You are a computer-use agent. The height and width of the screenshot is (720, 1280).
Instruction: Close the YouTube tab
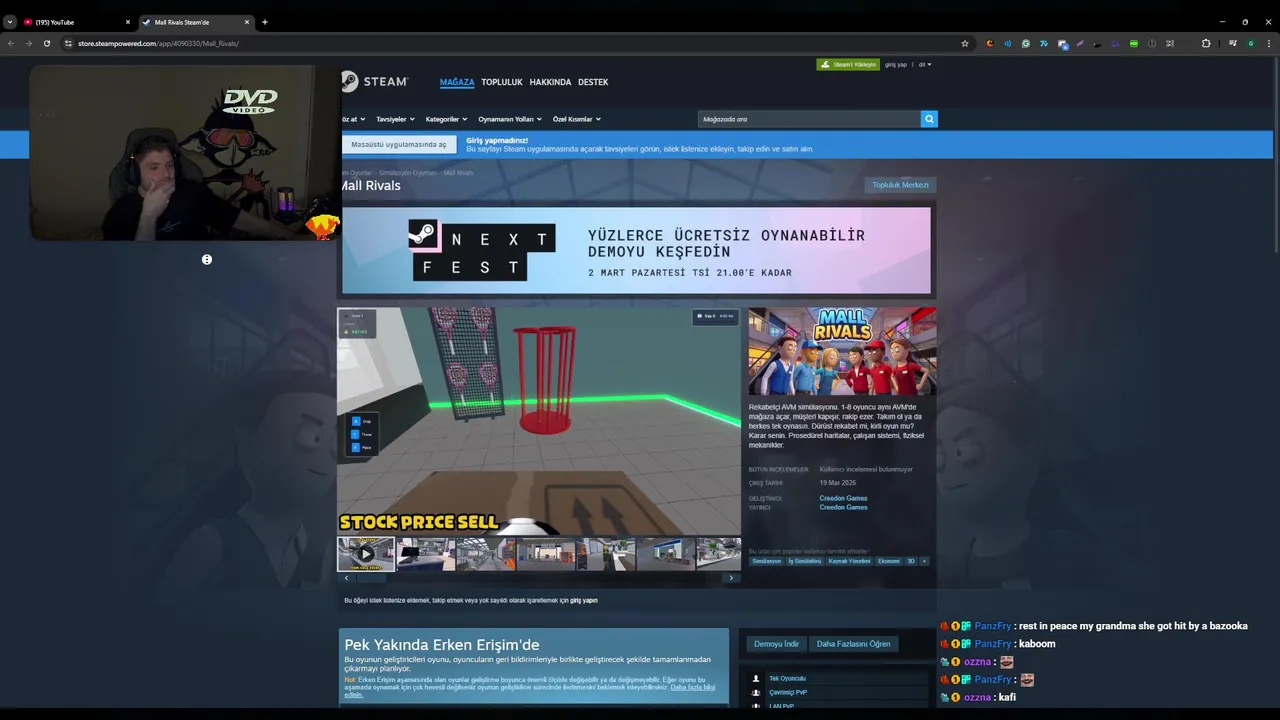127,22
